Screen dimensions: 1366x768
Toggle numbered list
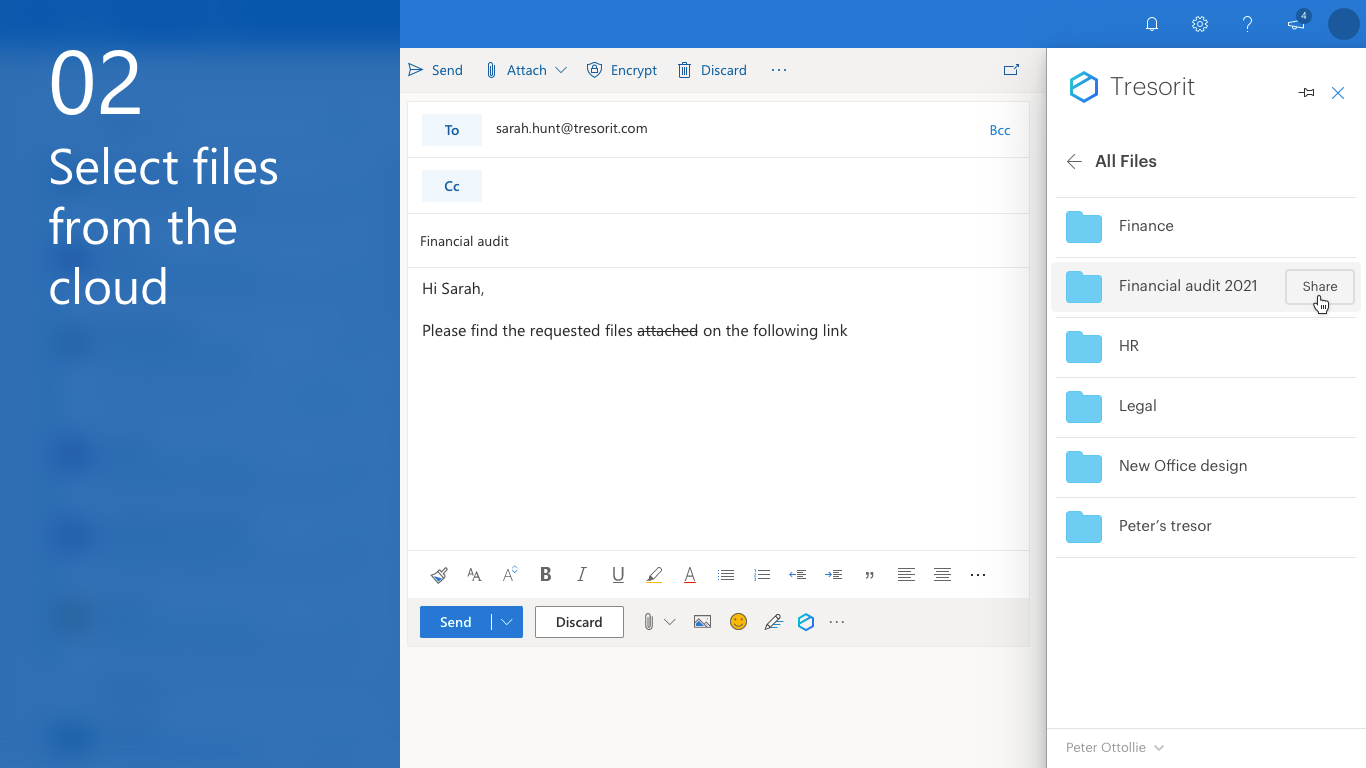point(762,575)
